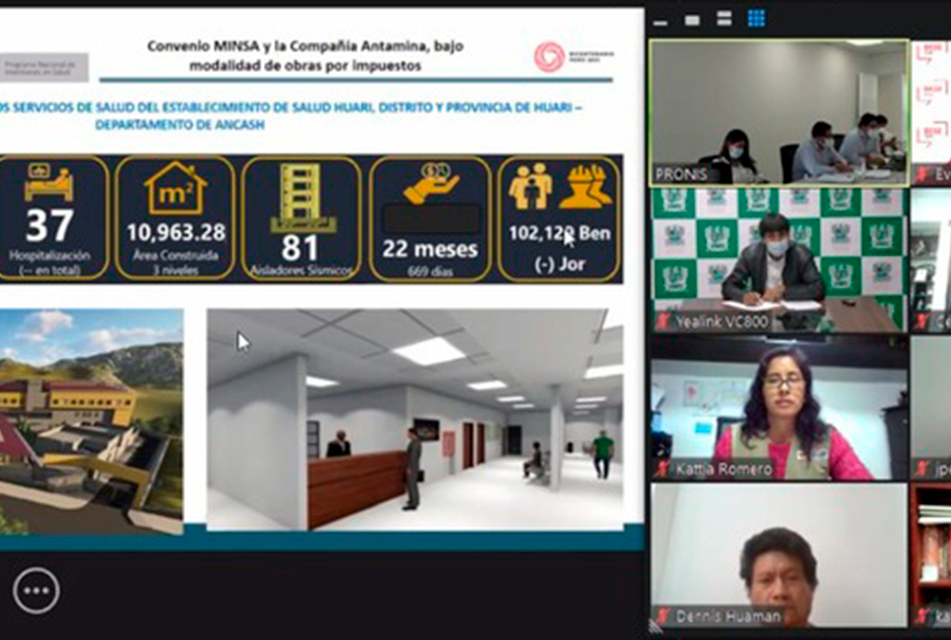
Task: Select the PRONIS participant video tile
Action: pos(779,113)
